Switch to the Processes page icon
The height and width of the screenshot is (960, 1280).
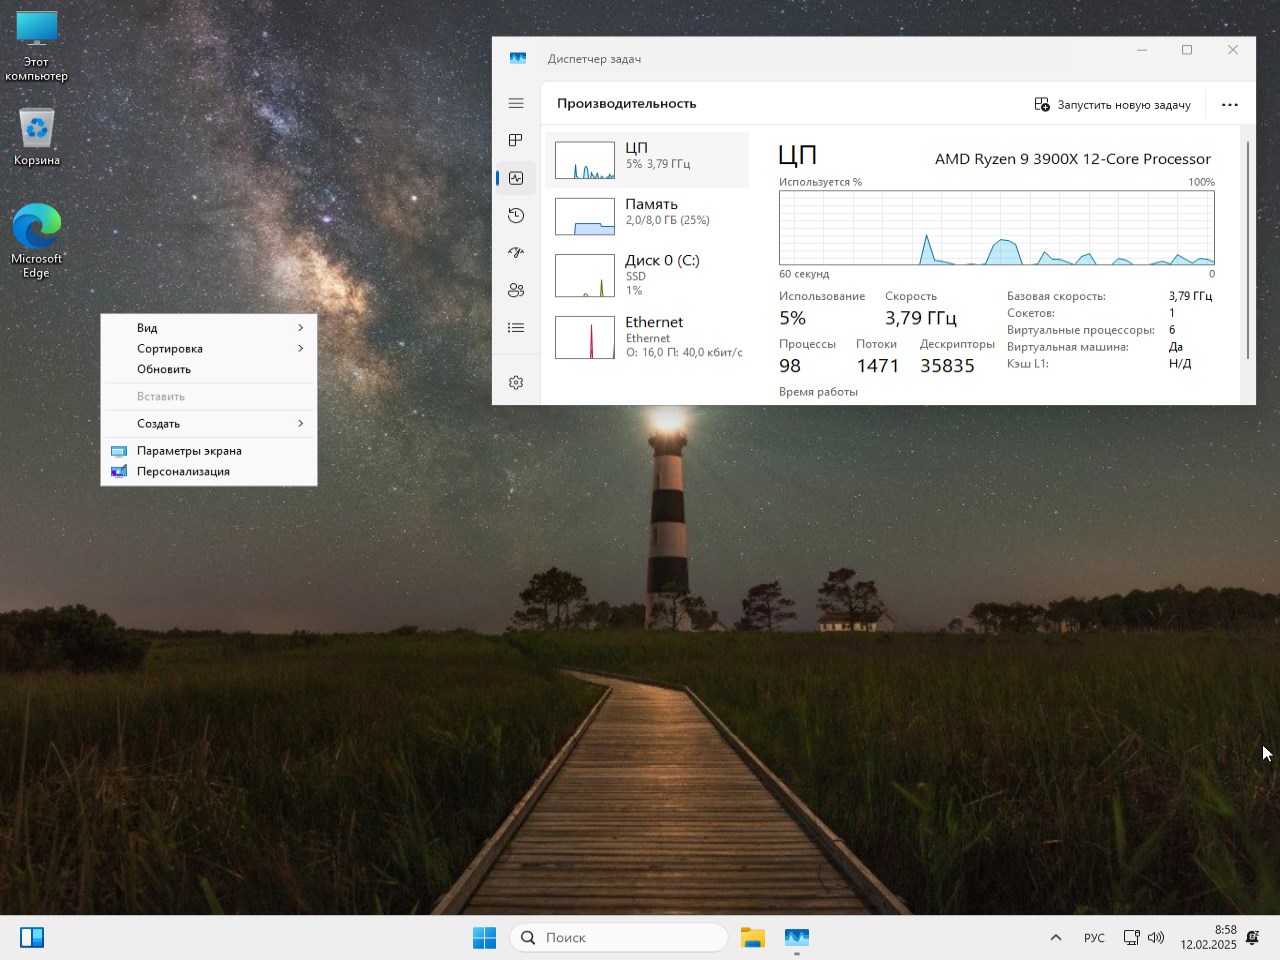click(516, 140)
